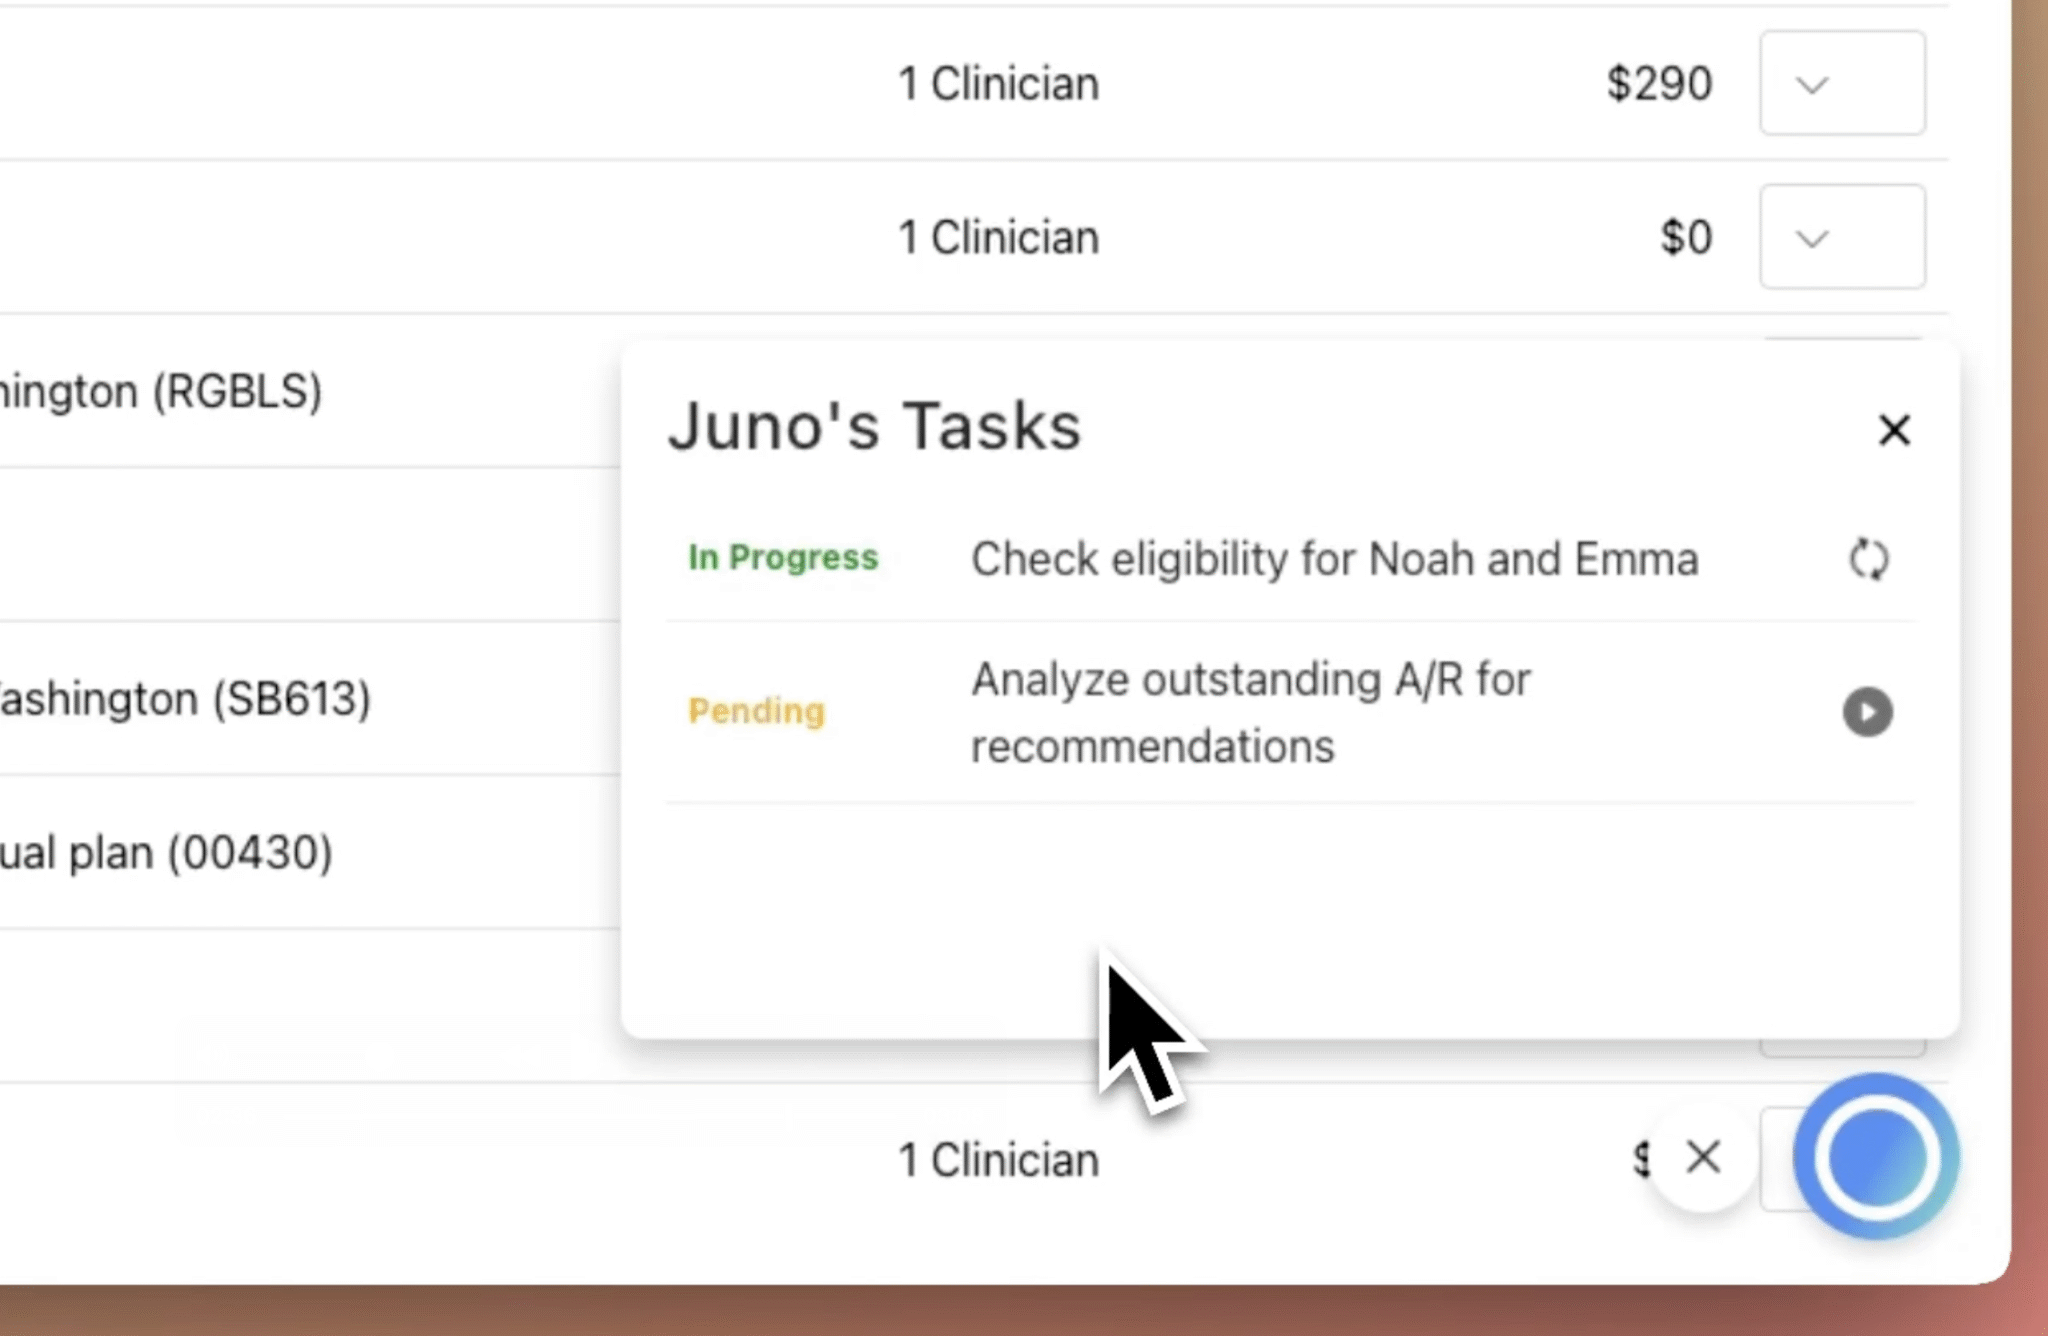
Task: Click the In Progress status label
Action: [x=783, y=559]
